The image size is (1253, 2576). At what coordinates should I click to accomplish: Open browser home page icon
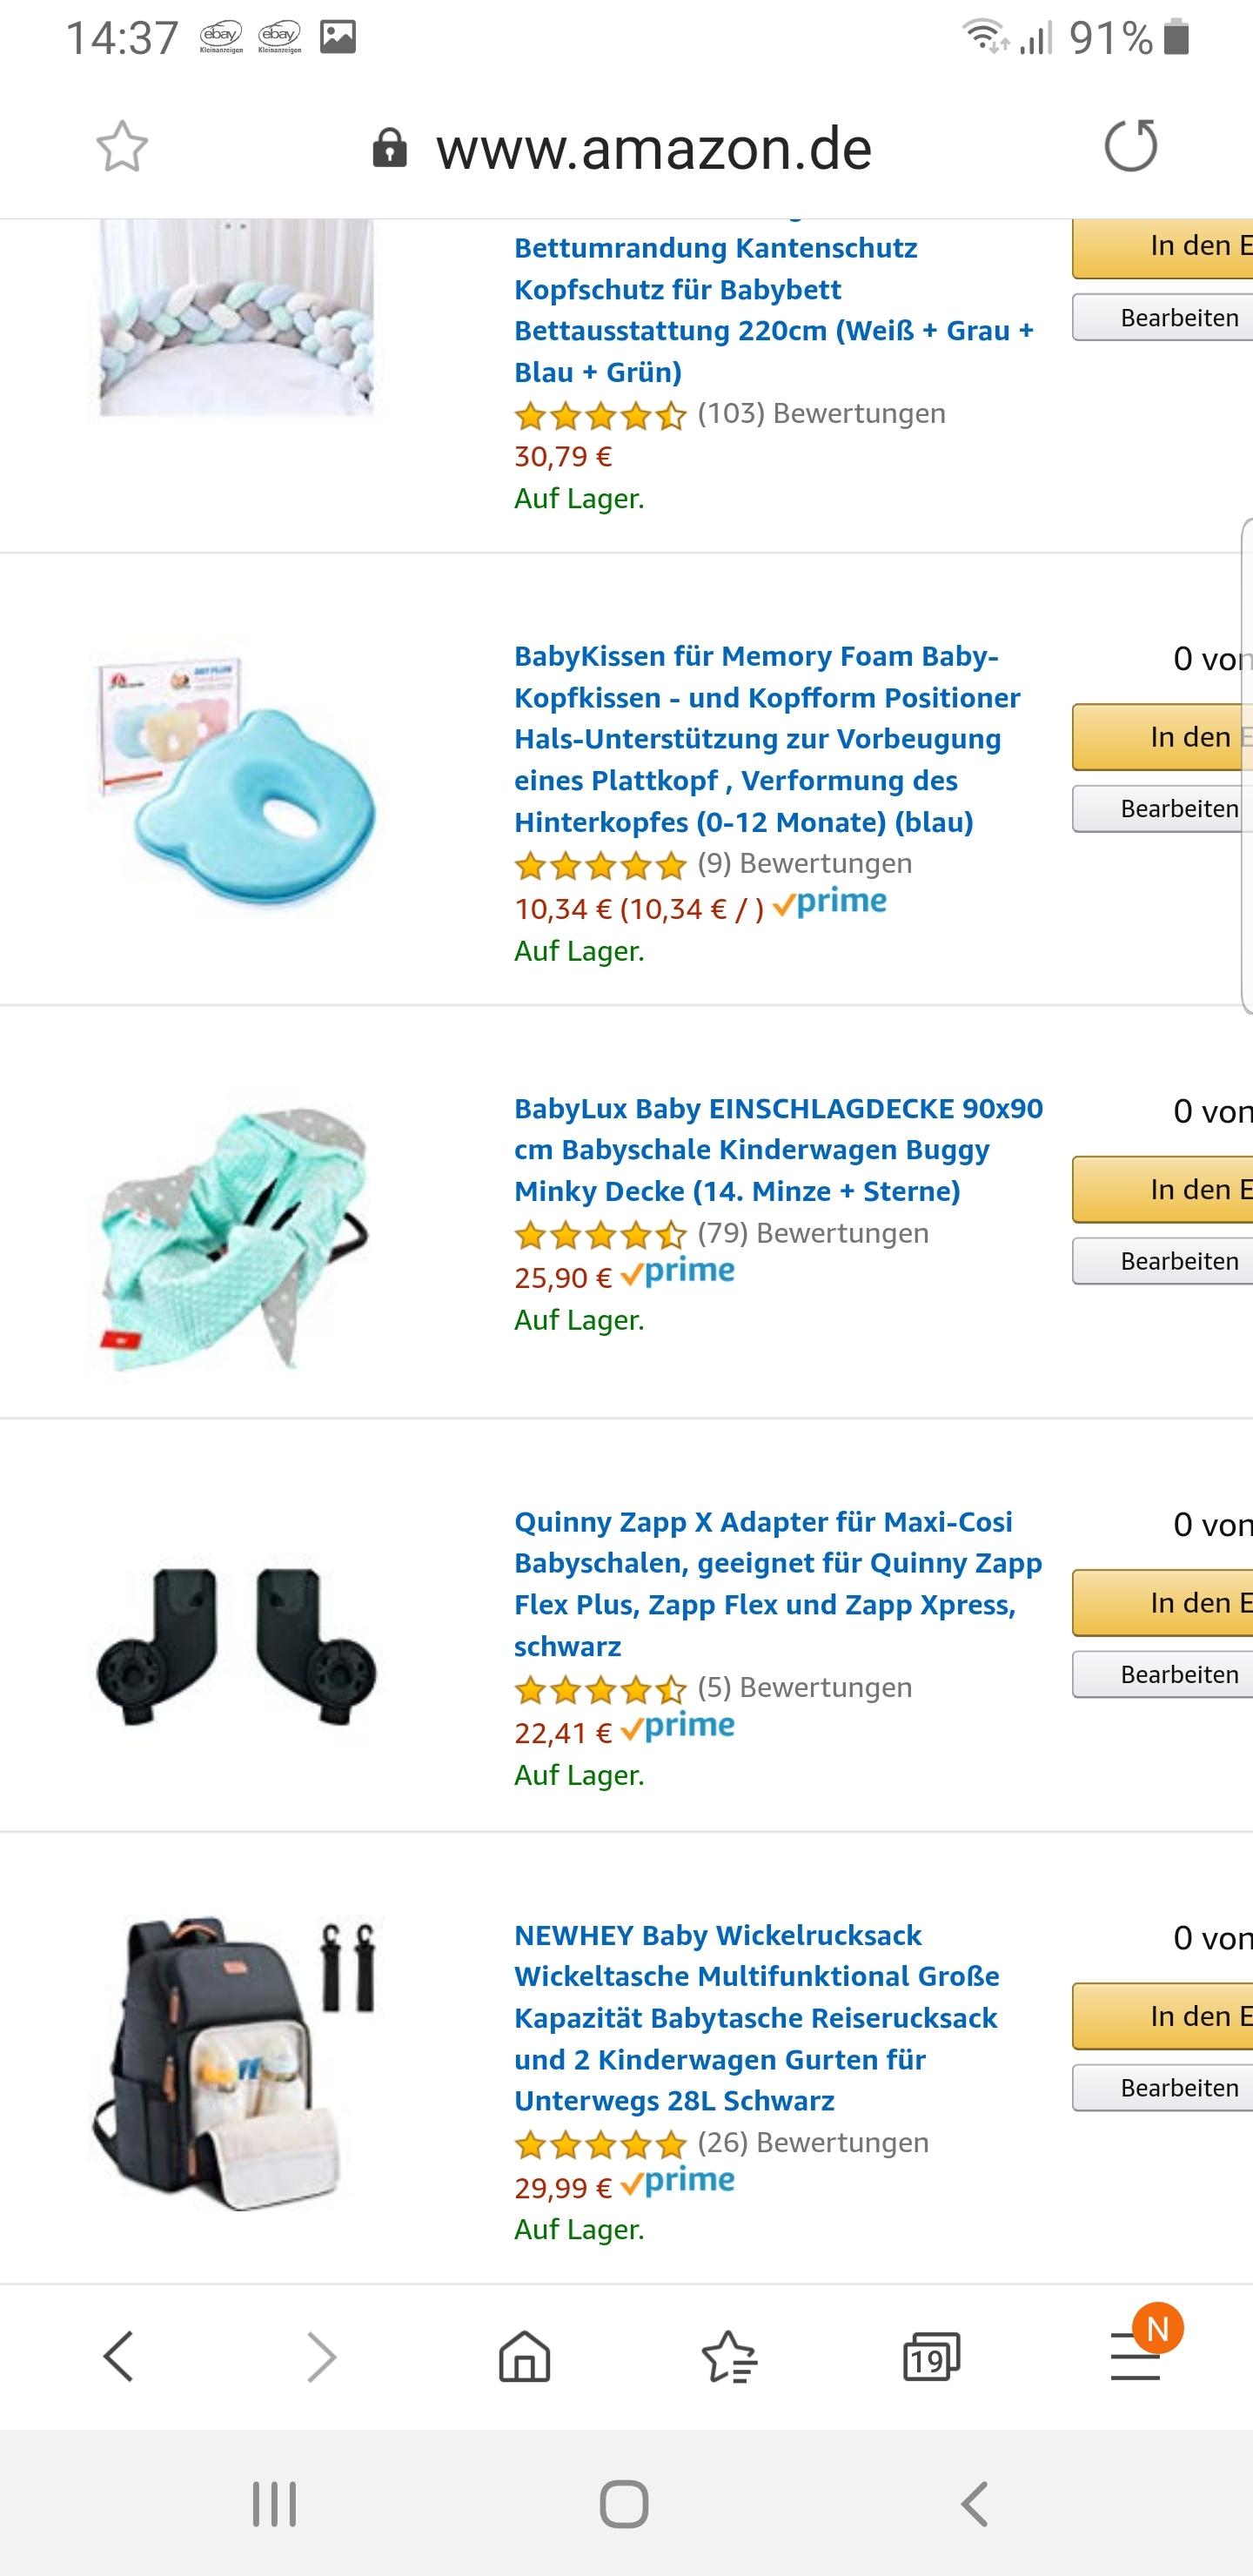pyautogui.click(x=525, y=2356)
